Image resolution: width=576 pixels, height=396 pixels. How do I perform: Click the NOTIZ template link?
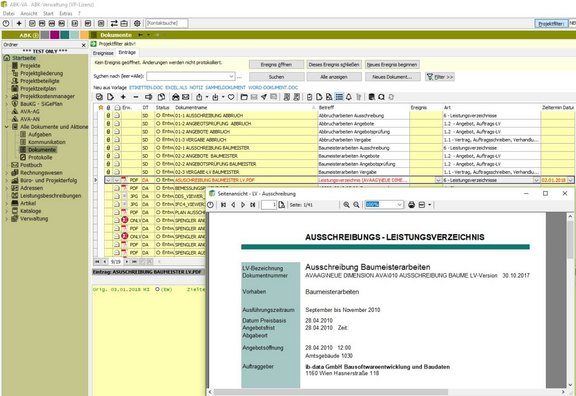(x=196, y=87)
